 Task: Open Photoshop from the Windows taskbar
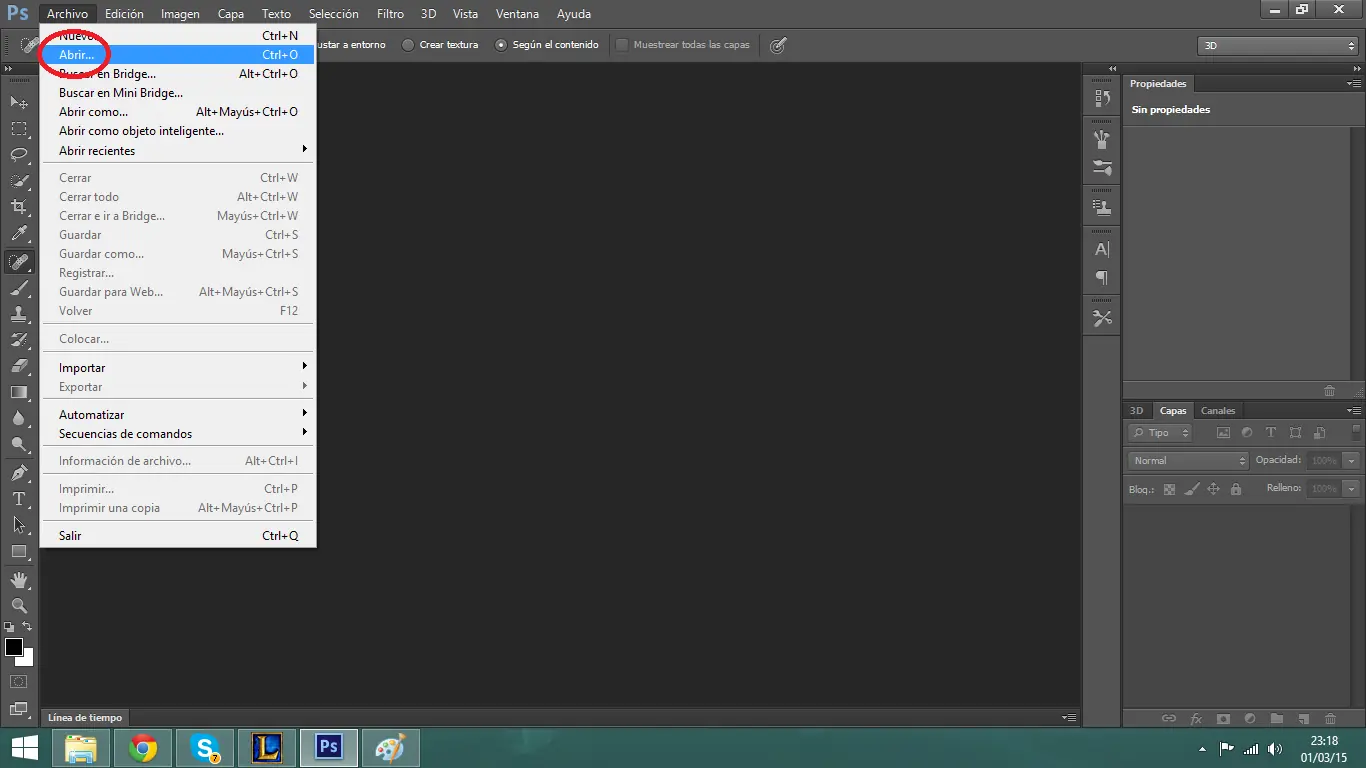pyautogui.click(x=329, y=748)
